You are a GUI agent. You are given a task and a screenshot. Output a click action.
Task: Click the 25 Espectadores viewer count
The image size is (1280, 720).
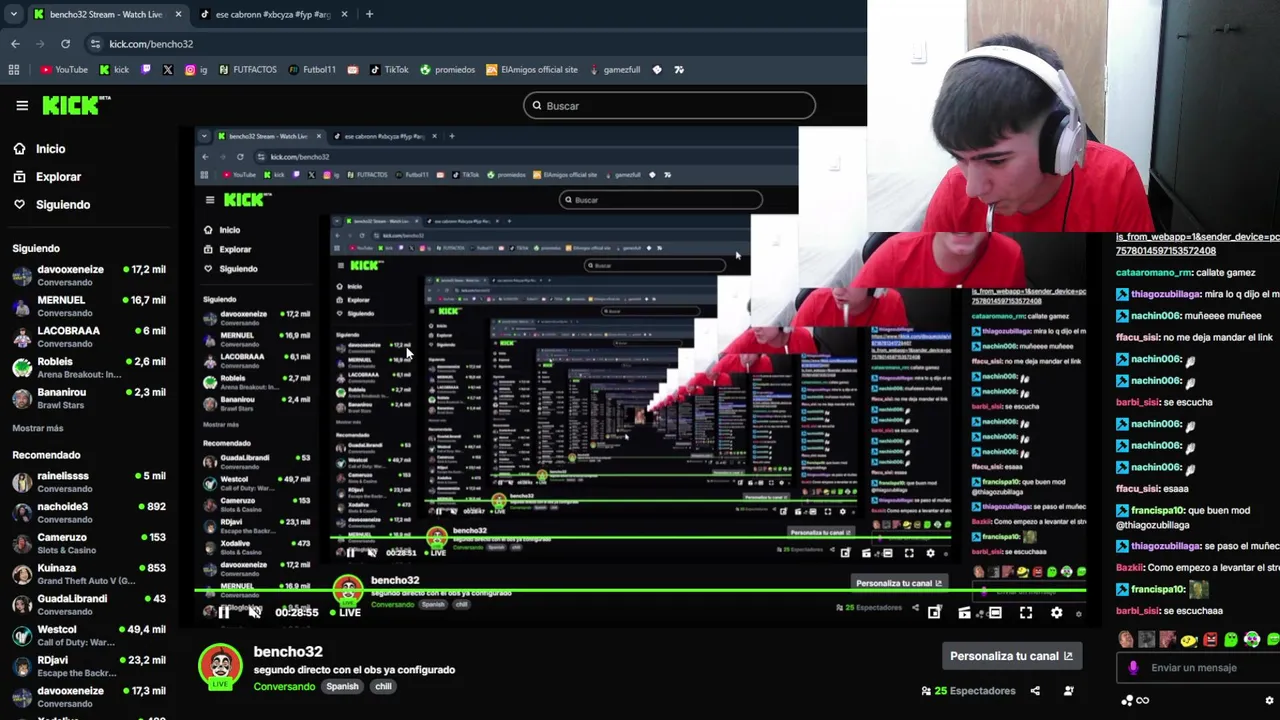pos(968,691)
